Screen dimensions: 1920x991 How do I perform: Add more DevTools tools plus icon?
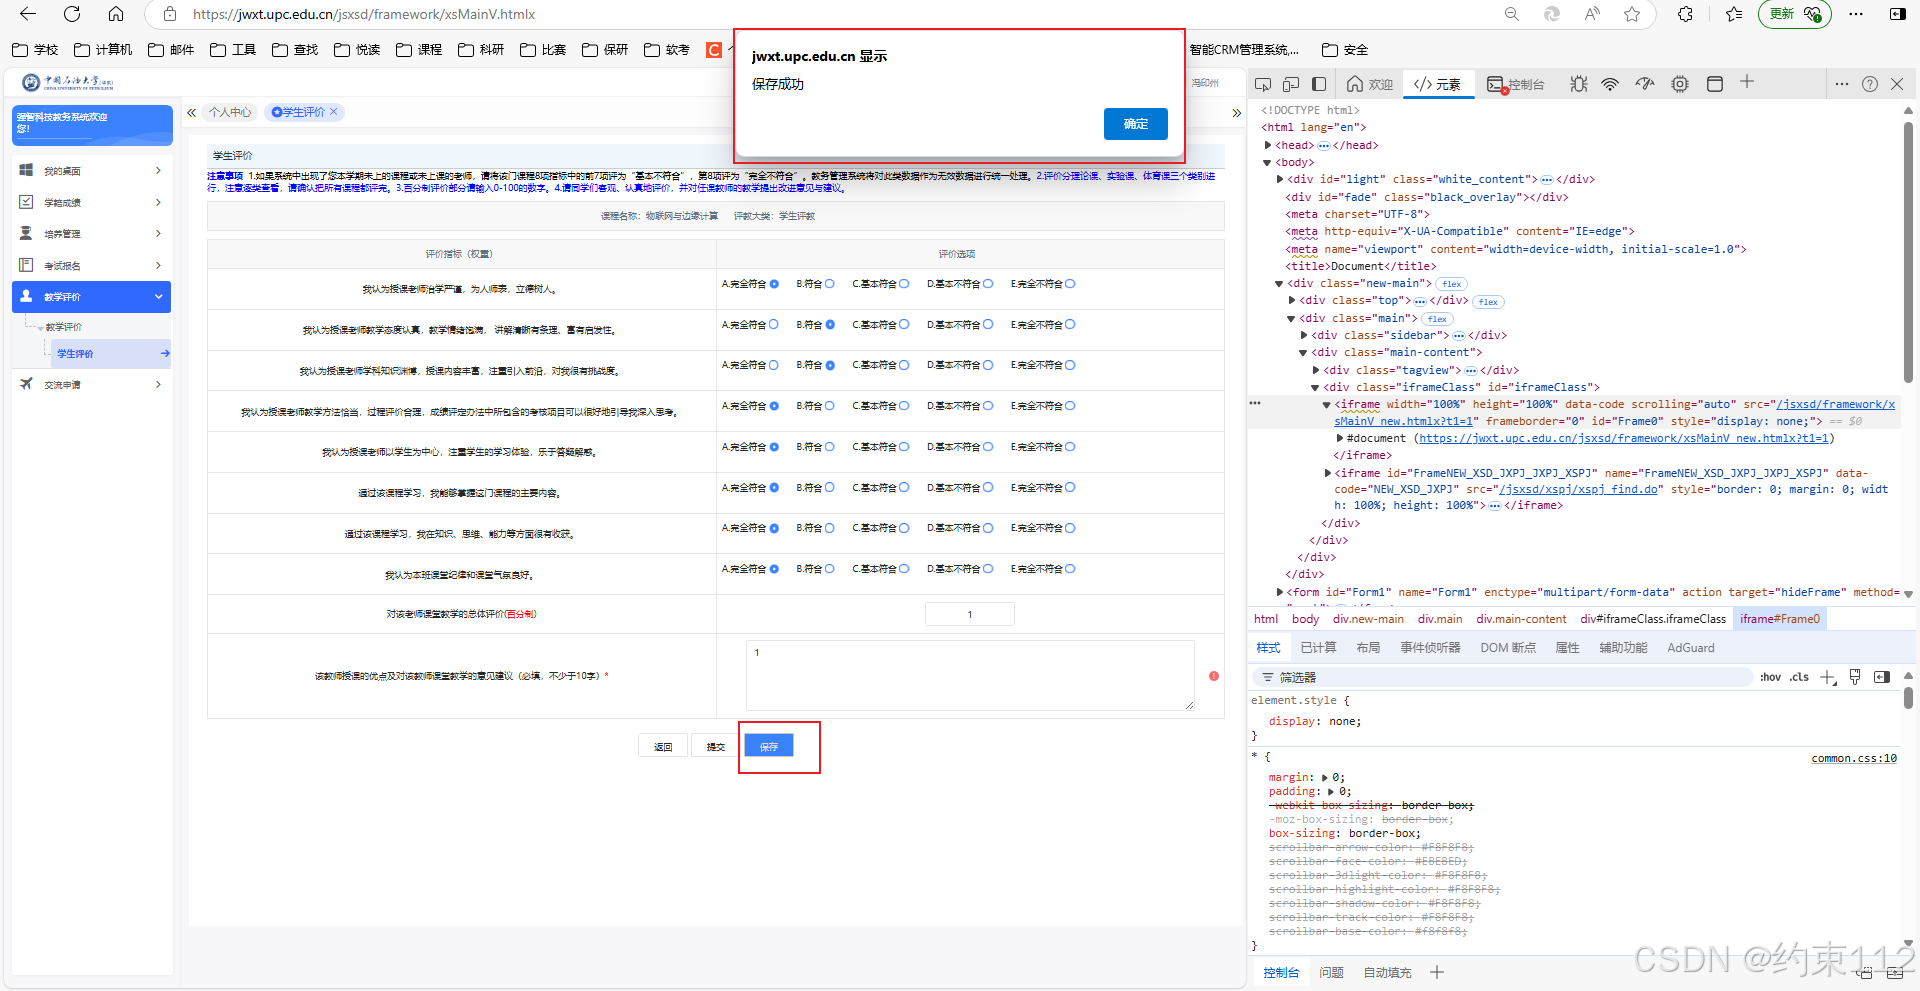[x=1747, y=82]
